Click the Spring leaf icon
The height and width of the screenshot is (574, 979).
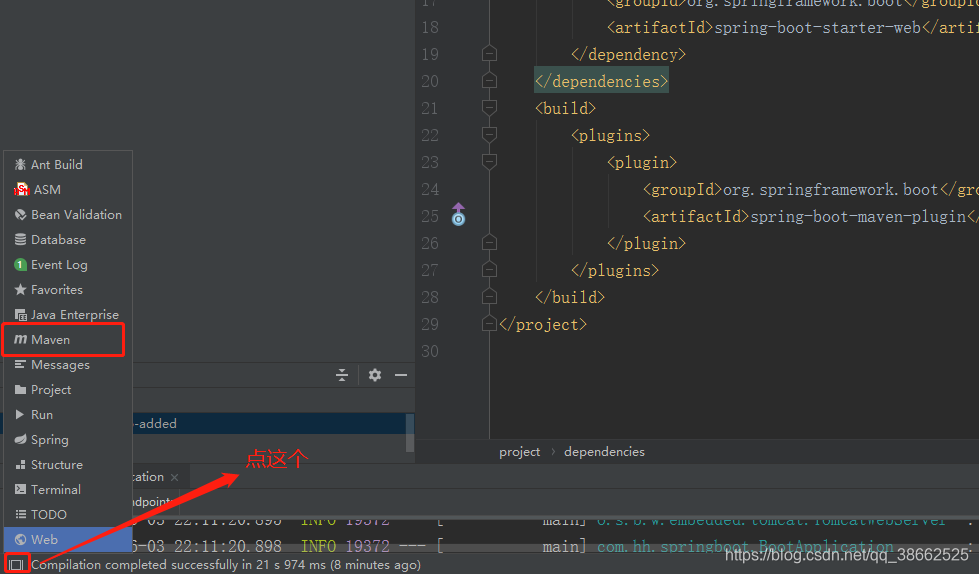[20, 439]
